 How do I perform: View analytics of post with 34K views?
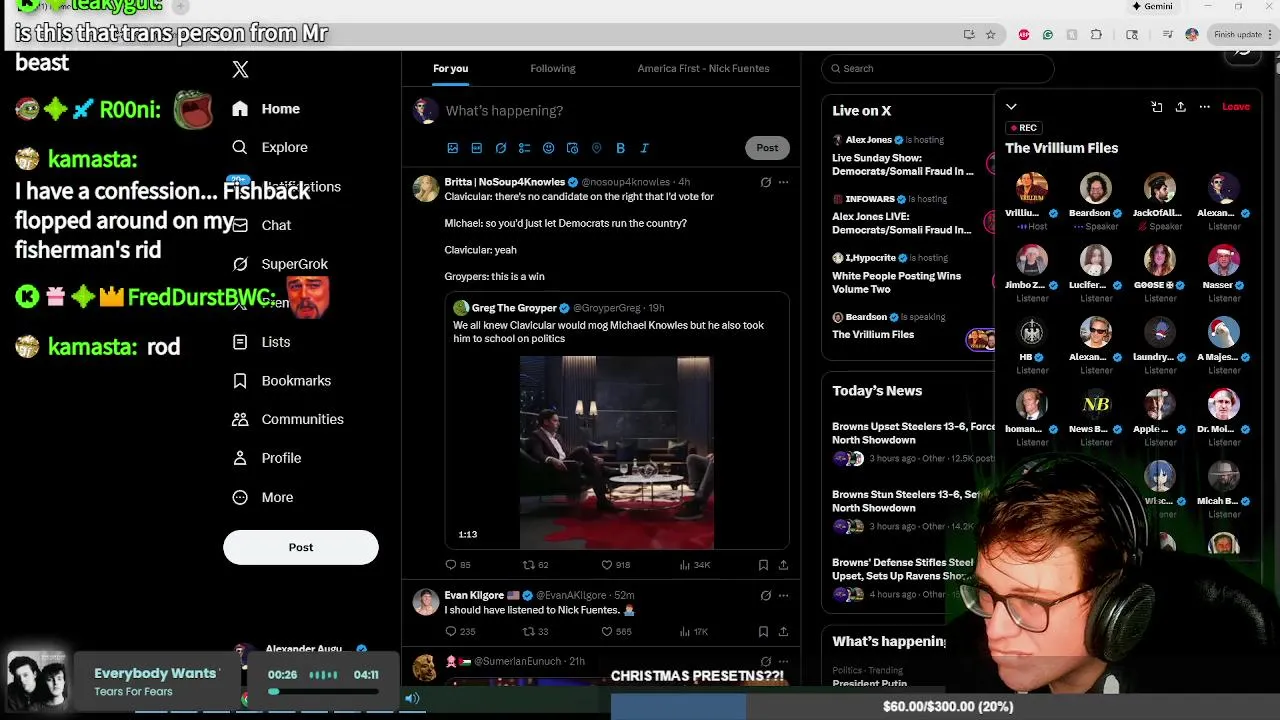point(695,565)
